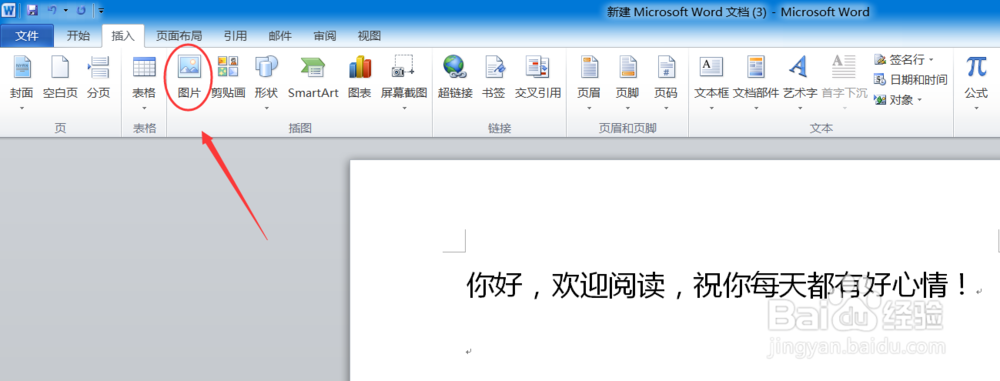The image size is (1000, 381).
Task: Switch to the 视图 tab
Action: (369, 36)
